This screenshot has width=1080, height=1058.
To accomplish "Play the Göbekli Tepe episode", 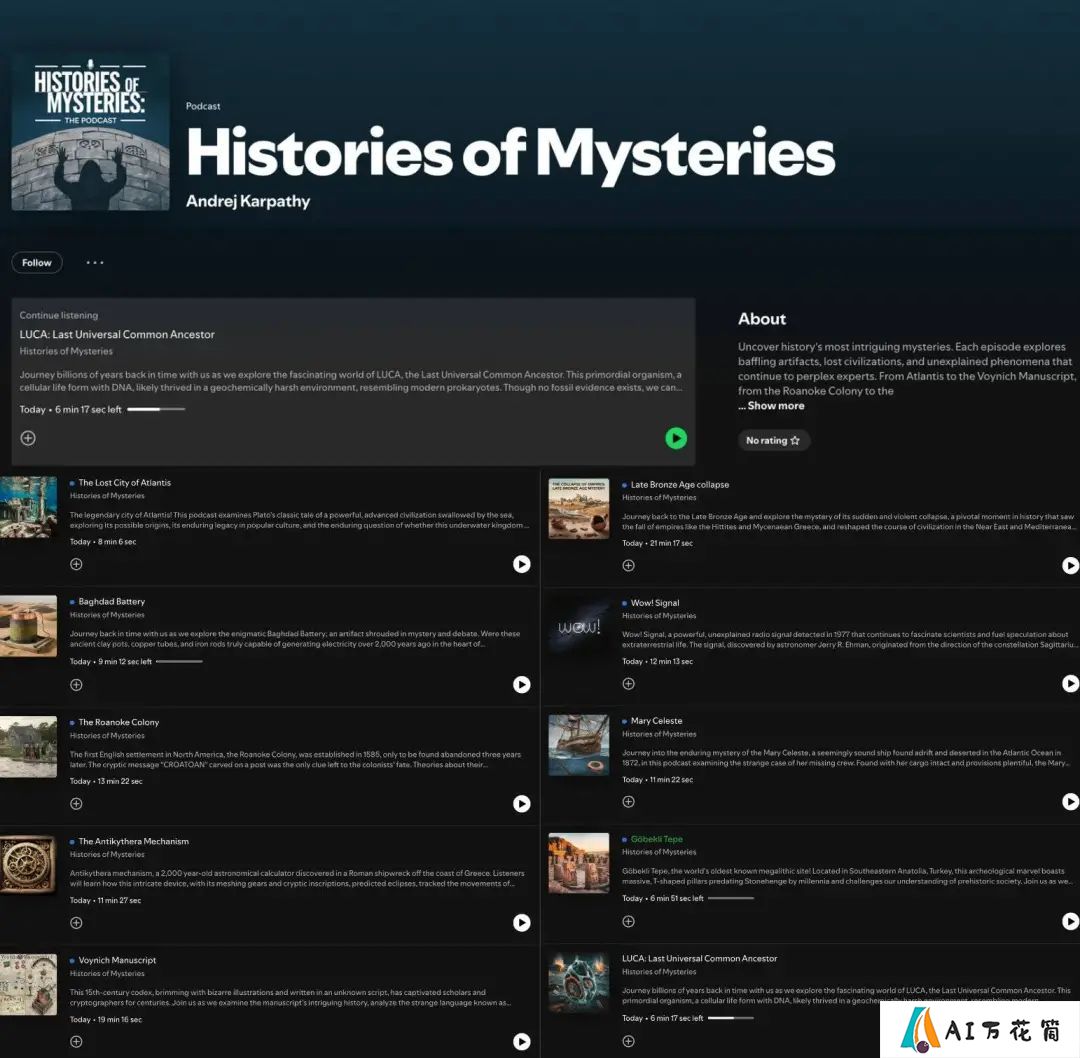I will tap(1070, 921).
